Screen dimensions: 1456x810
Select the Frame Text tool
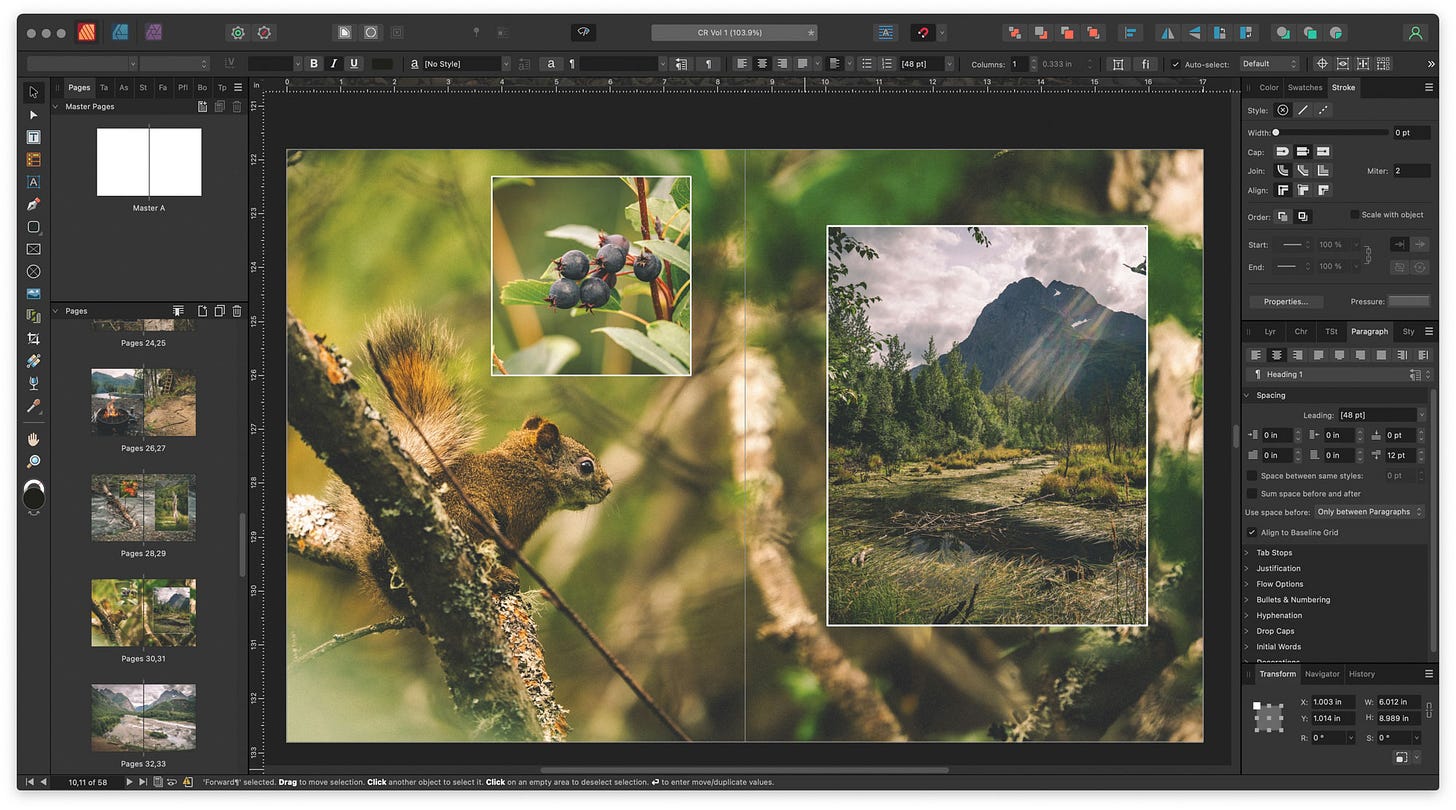point(34,137)
